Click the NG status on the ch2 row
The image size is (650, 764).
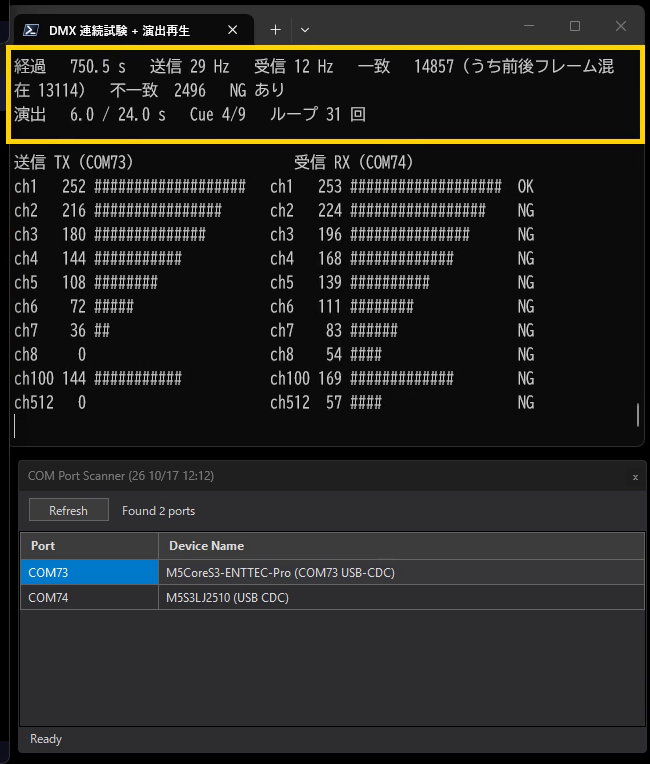526,210
